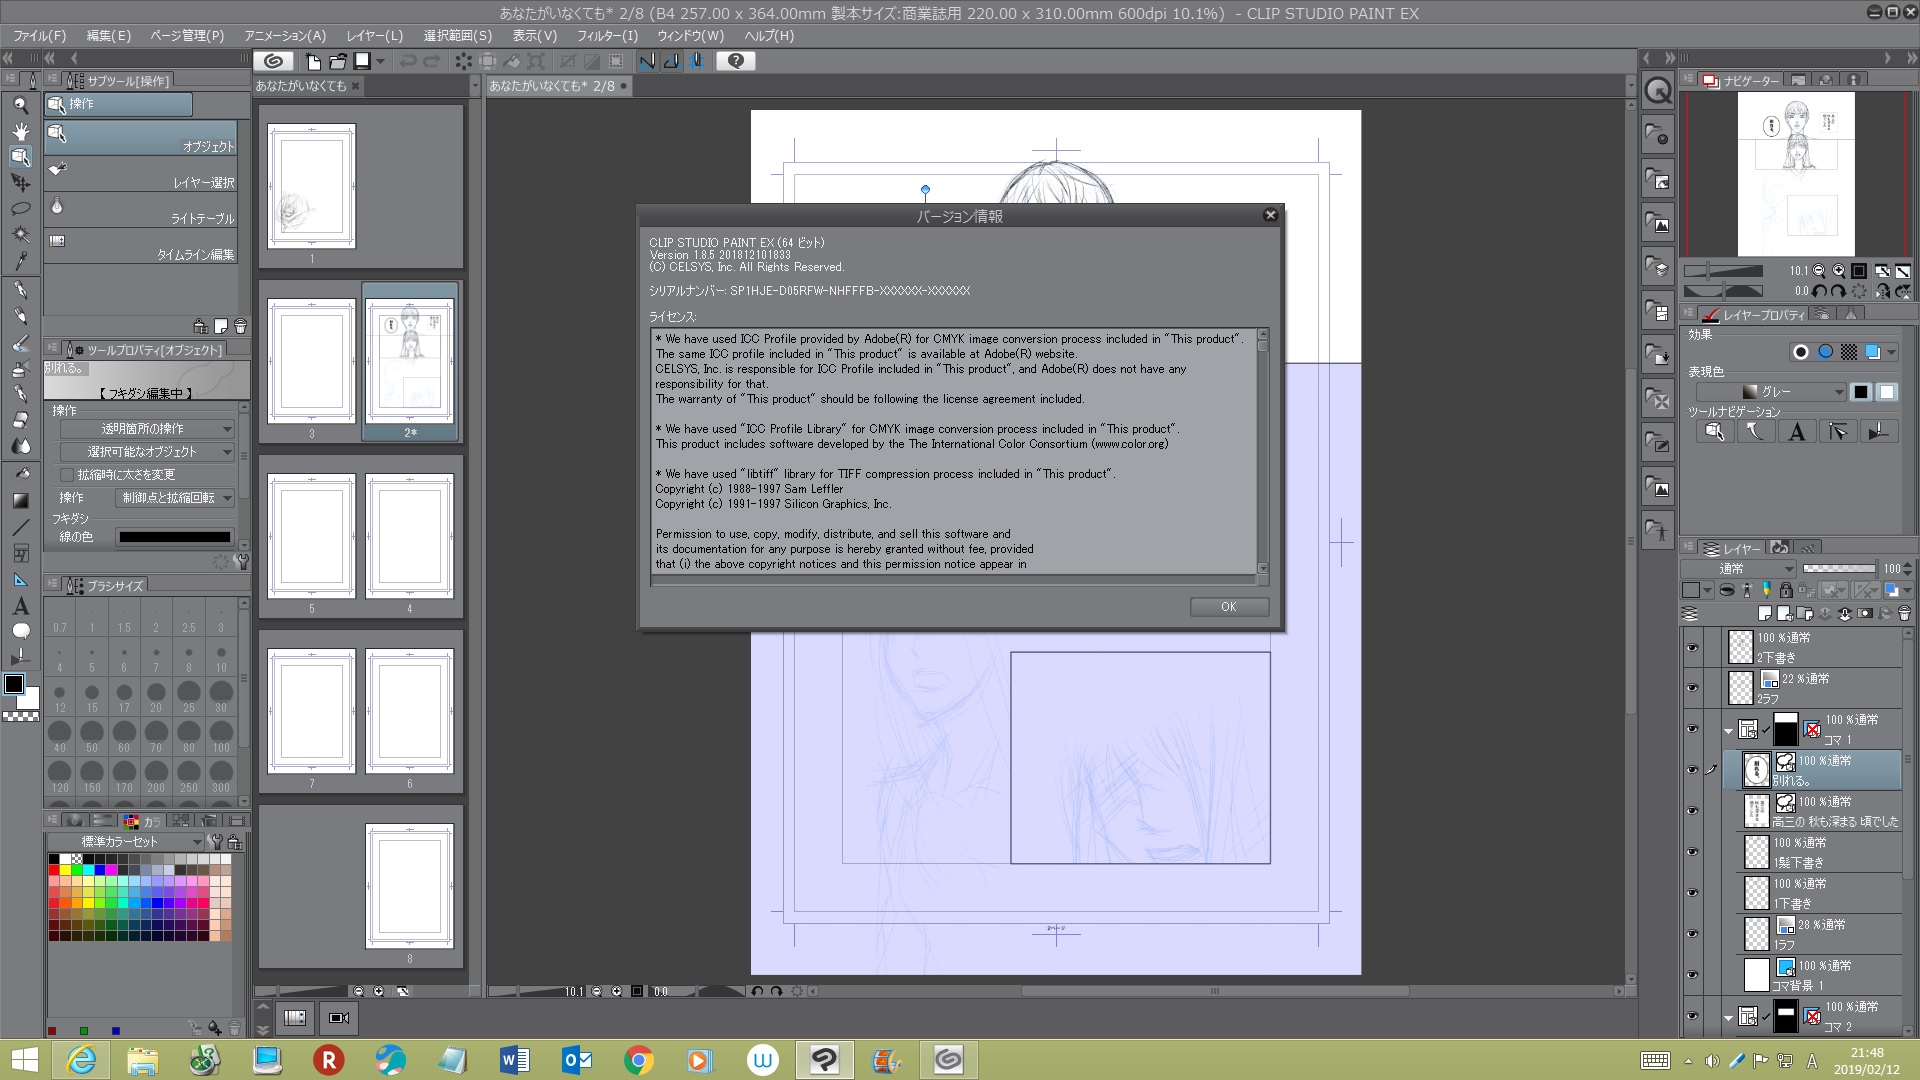The height and width of the screenshot is (1080, 1920).
Task: Toggle visibility of コマ 1 folder
Action: coord(1692,729)
